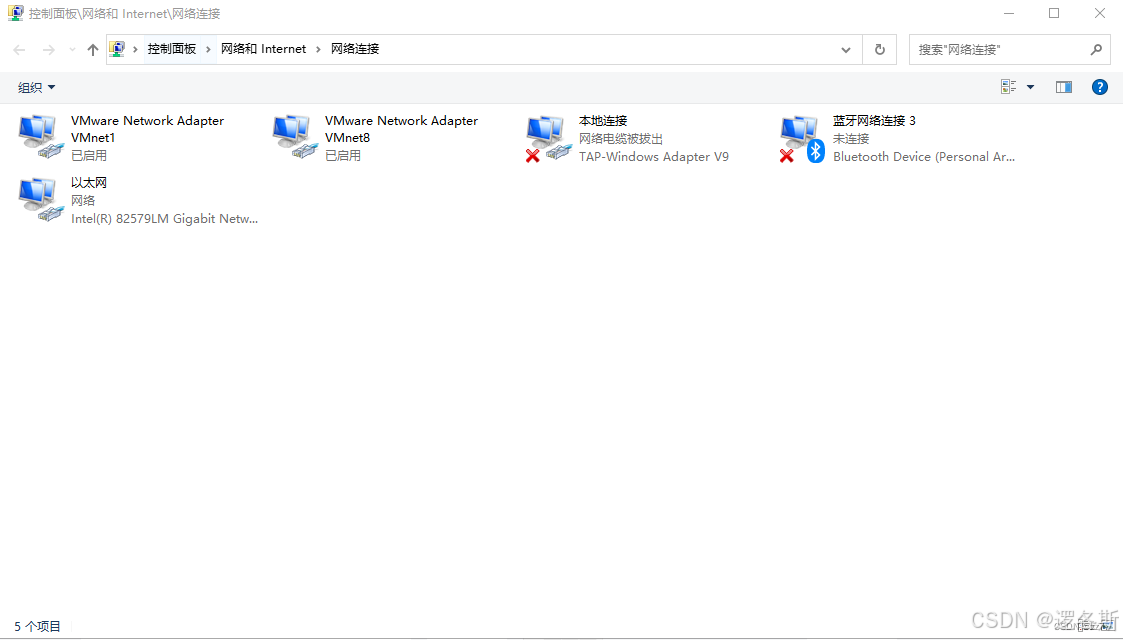The width and height of the screenshot is (1123, 640).
Task: Open the 组织 dropdown menu
Action: point(36,87)
